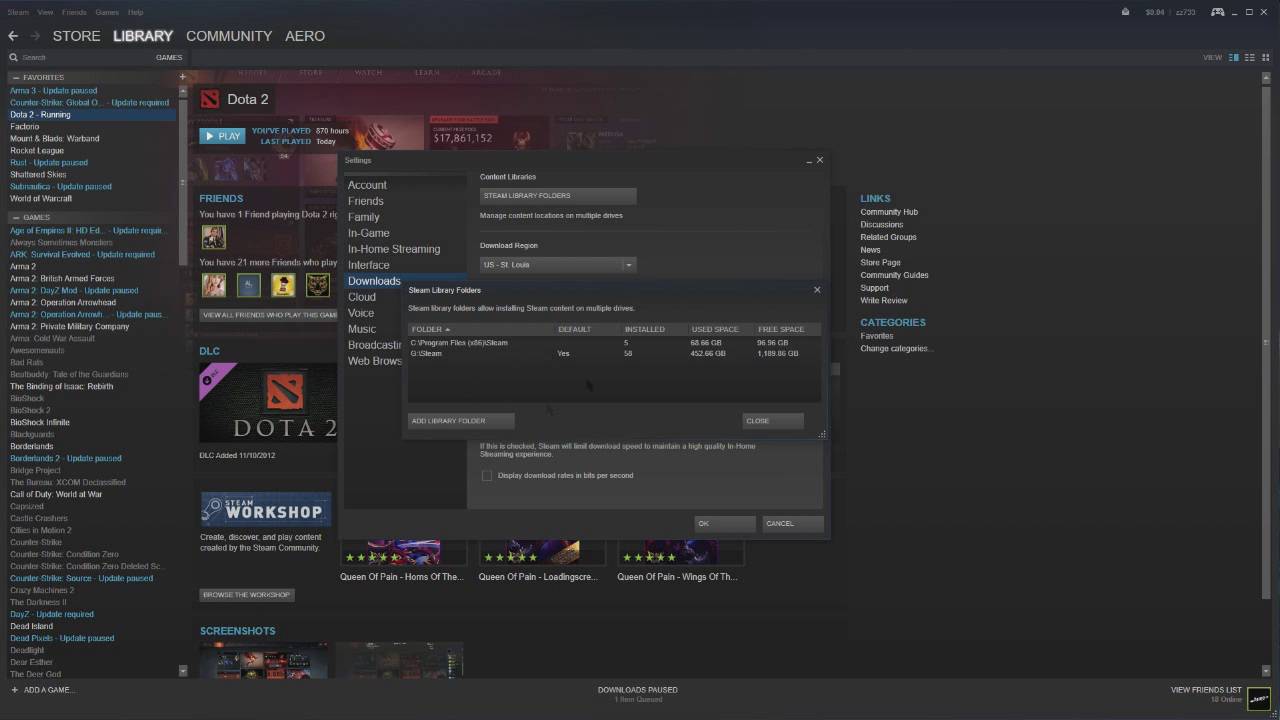
Task: Click Cancel in Settings window
Action: (x=793, y=524)
